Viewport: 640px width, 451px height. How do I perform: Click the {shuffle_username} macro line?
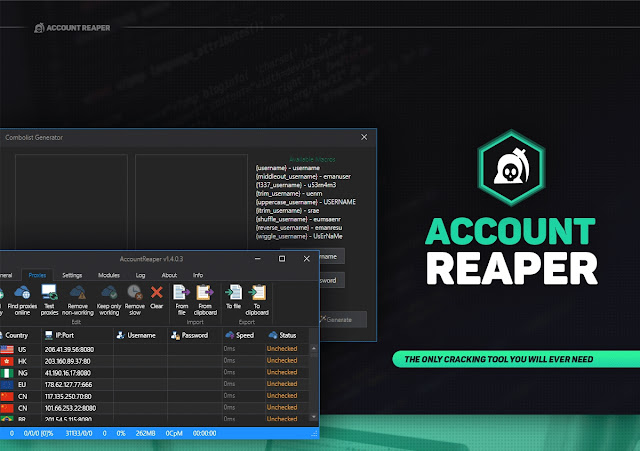click(298, 219)
